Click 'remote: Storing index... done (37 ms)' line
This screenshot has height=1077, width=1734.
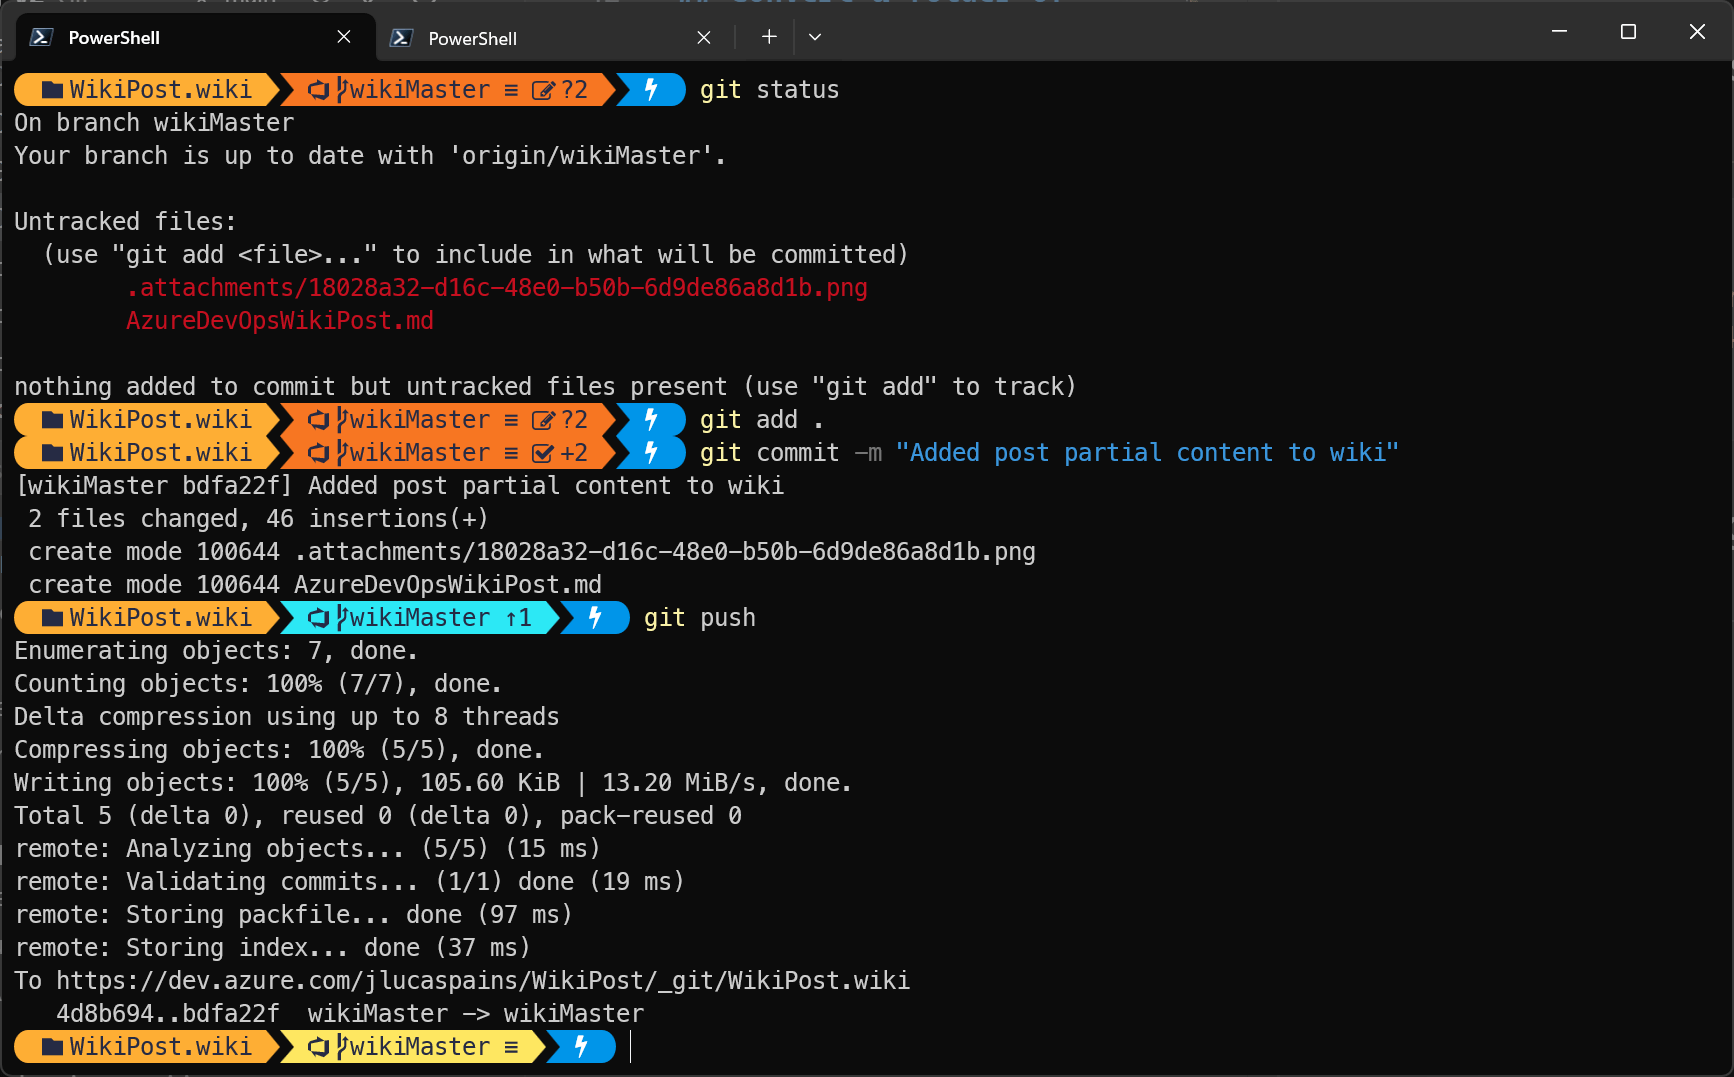[x=273, y=948]
